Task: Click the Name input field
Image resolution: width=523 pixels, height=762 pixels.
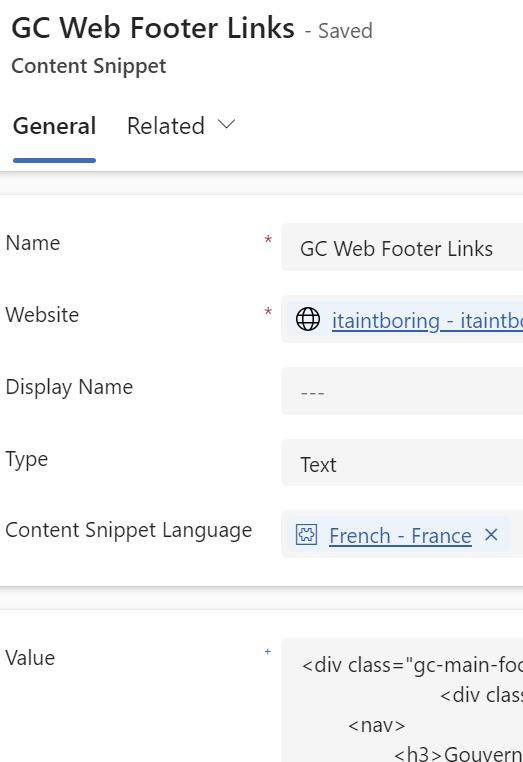Action: 402,247
